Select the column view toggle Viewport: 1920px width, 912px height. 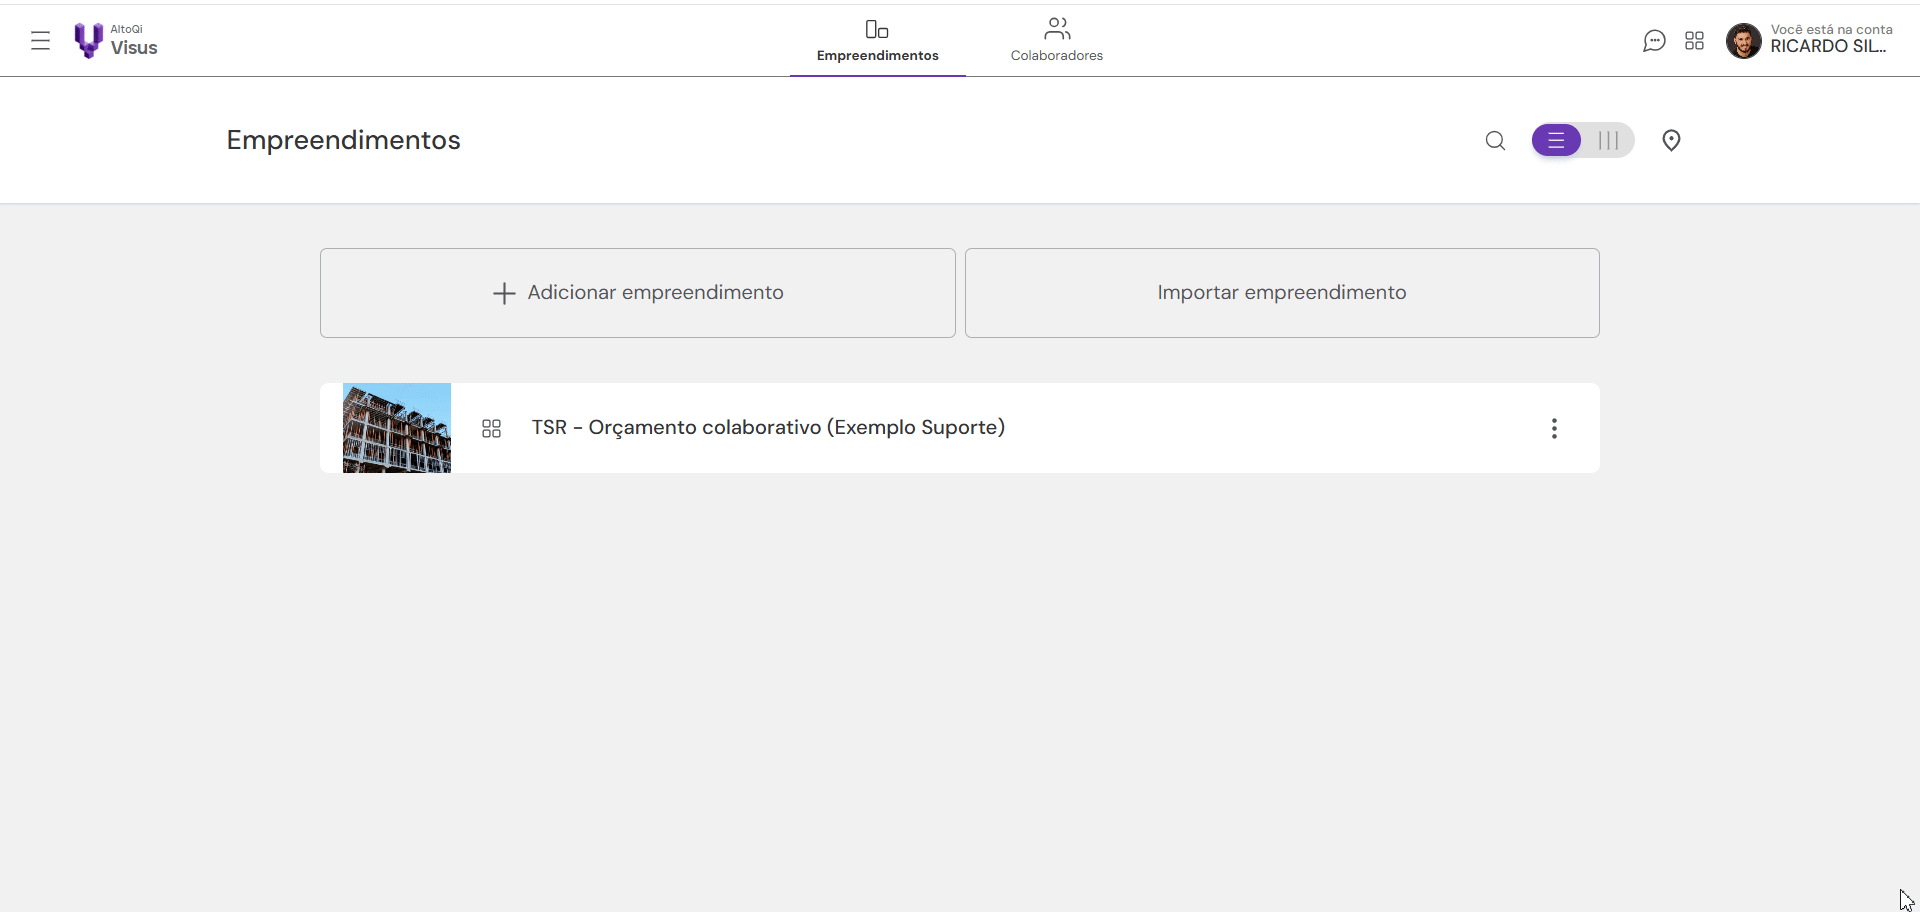(x=1608, y=141)
